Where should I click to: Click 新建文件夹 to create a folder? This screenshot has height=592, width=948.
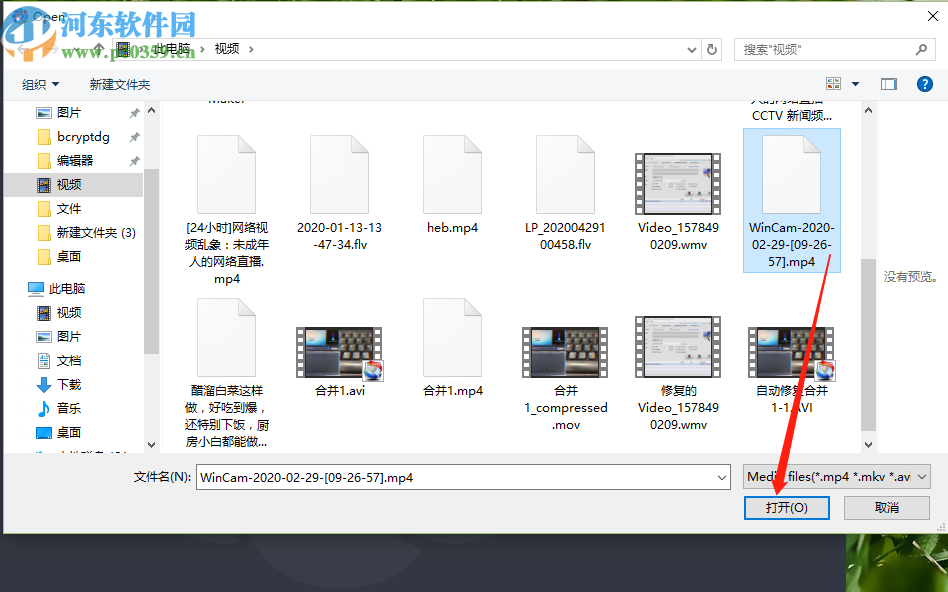(119, 84)
